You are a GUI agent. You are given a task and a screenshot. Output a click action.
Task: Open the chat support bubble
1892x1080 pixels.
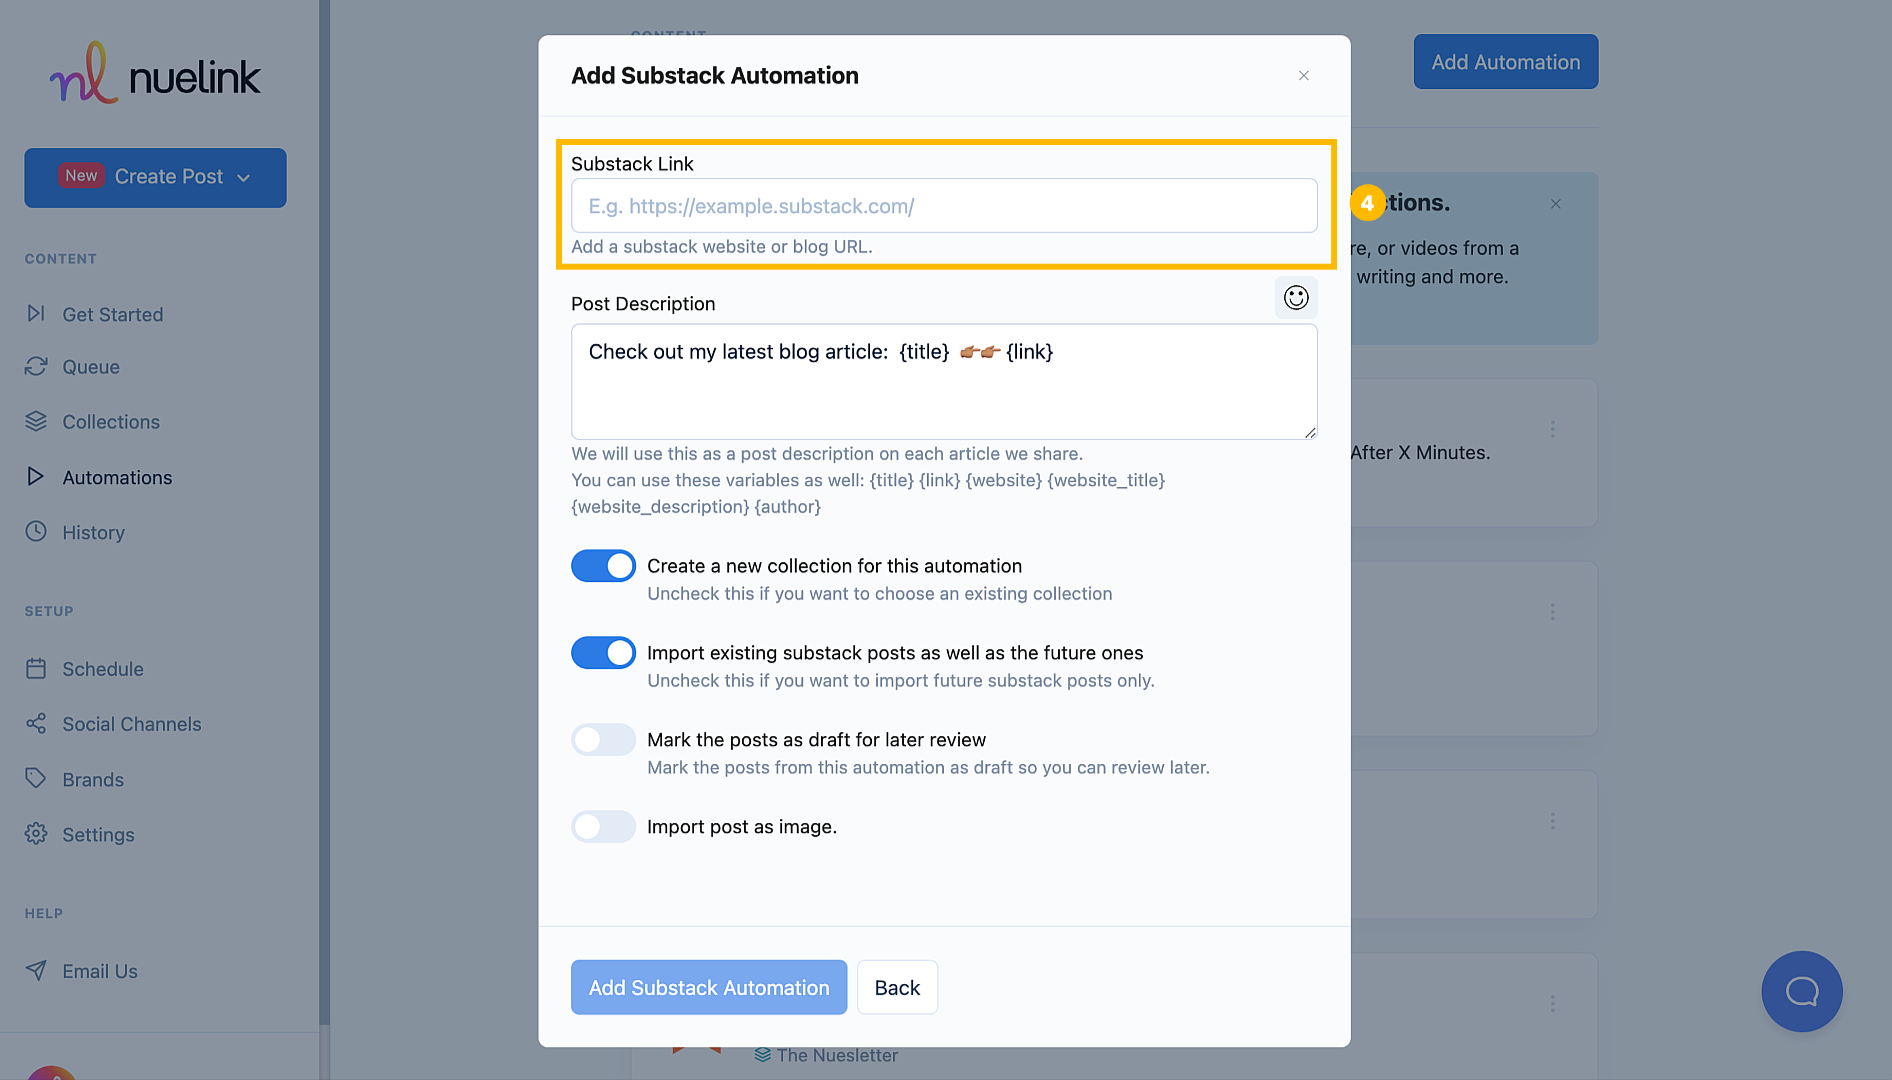tap(1802, 991)
